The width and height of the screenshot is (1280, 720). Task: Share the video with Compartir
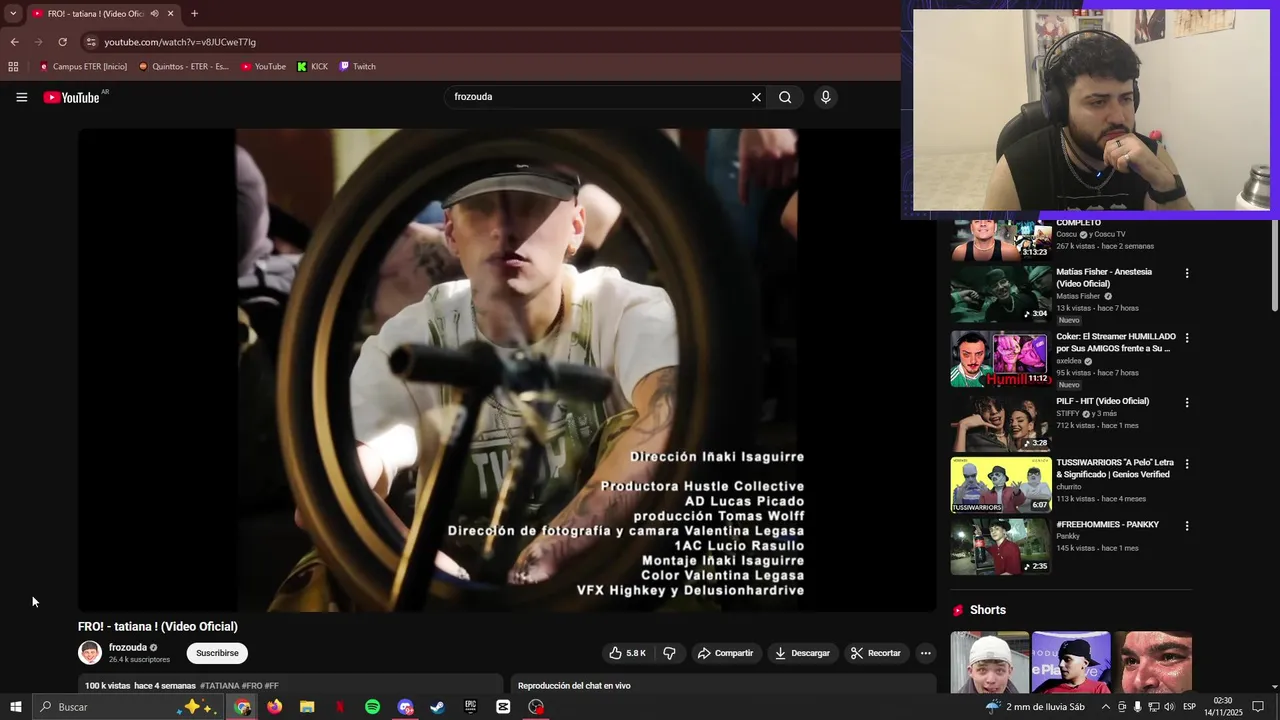click(725, 653)
